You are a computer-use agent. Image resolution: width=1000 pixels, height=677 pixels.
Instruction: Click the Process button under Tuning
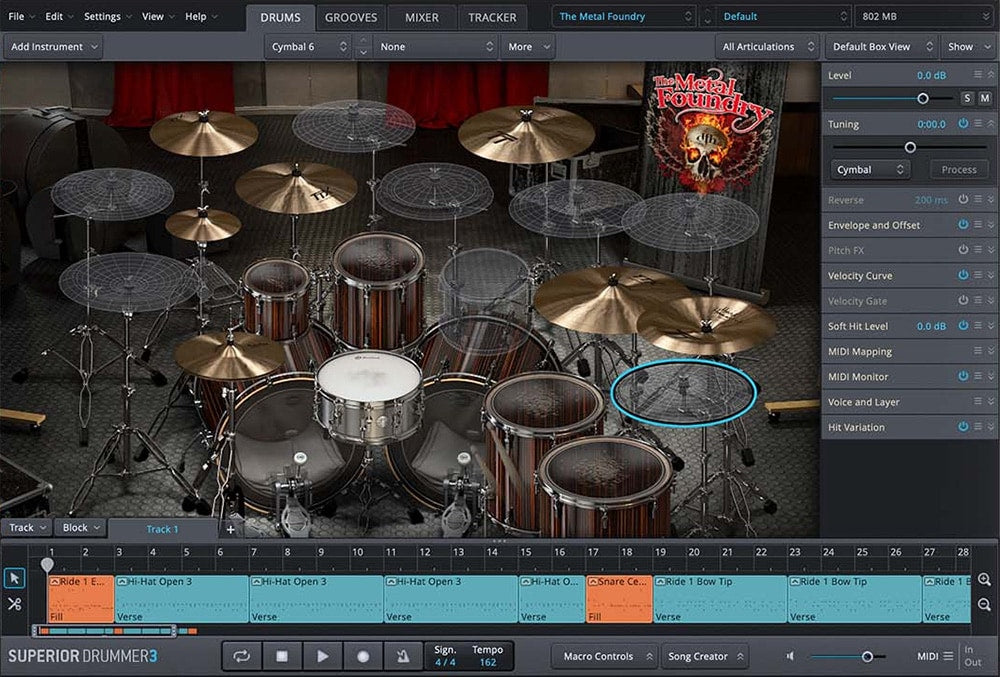pos(958,170)
